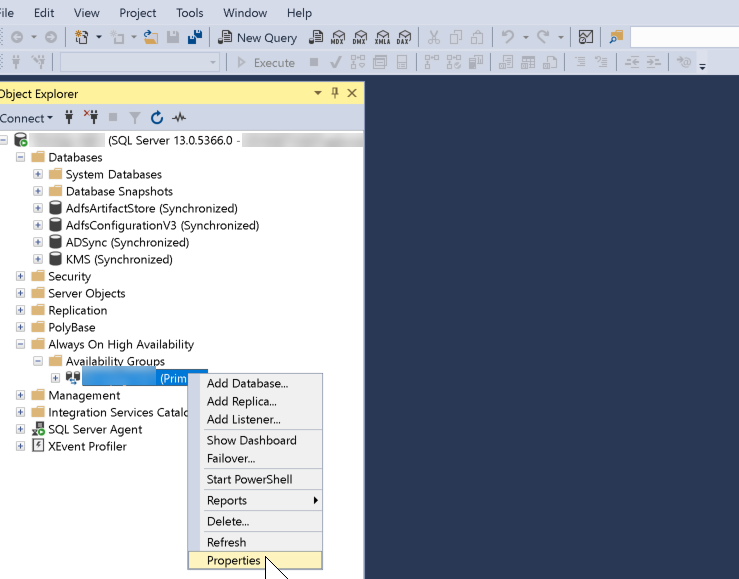
Task: Open the Tools menu
Action: coord(189,13)
